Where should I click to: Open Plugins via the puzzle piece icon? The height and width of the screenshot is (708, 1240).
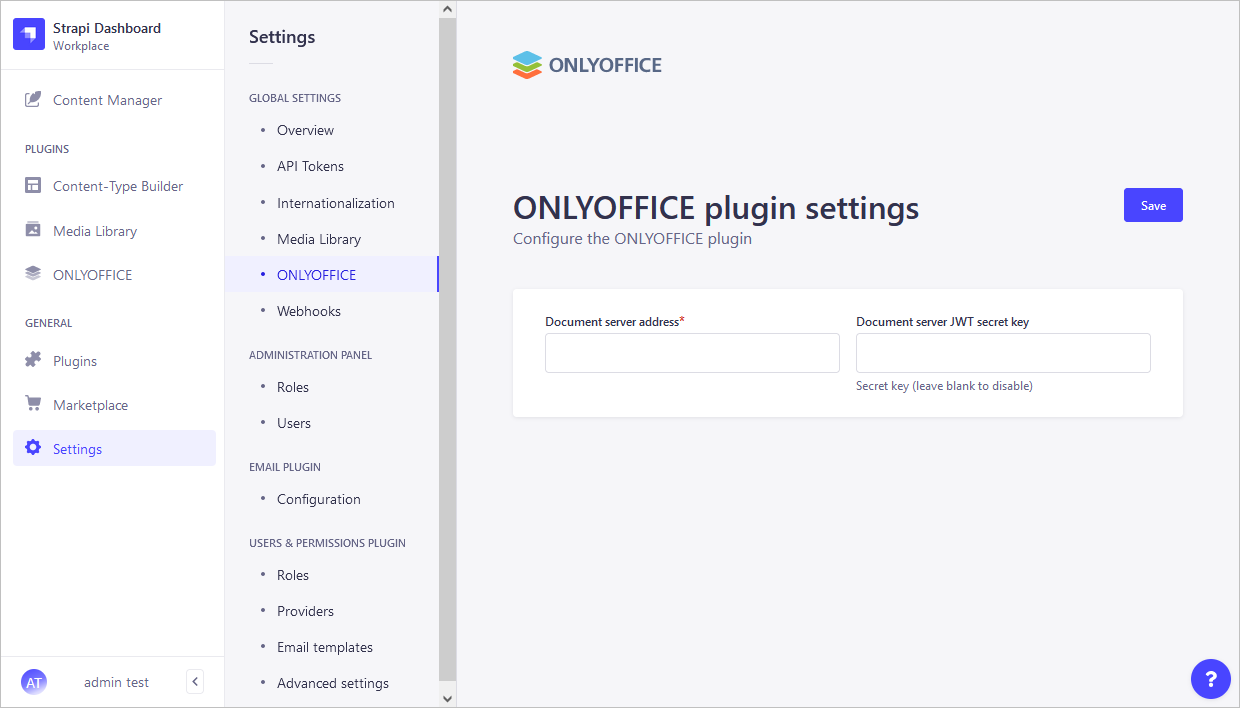[x=34, y=360]
